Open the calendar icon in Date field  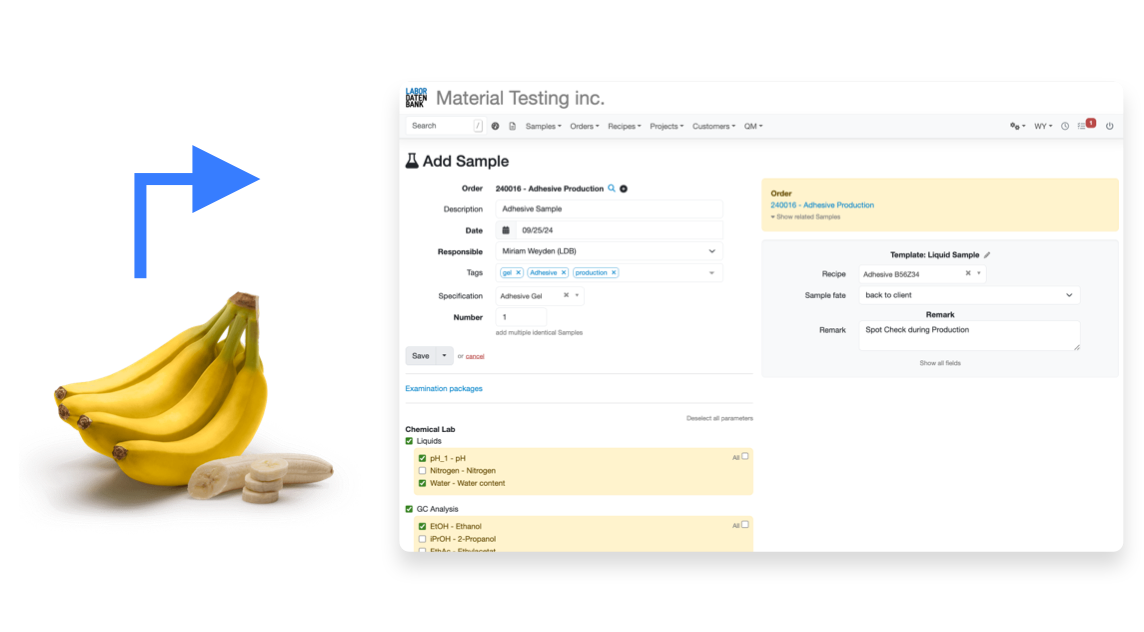coord(506,230)
